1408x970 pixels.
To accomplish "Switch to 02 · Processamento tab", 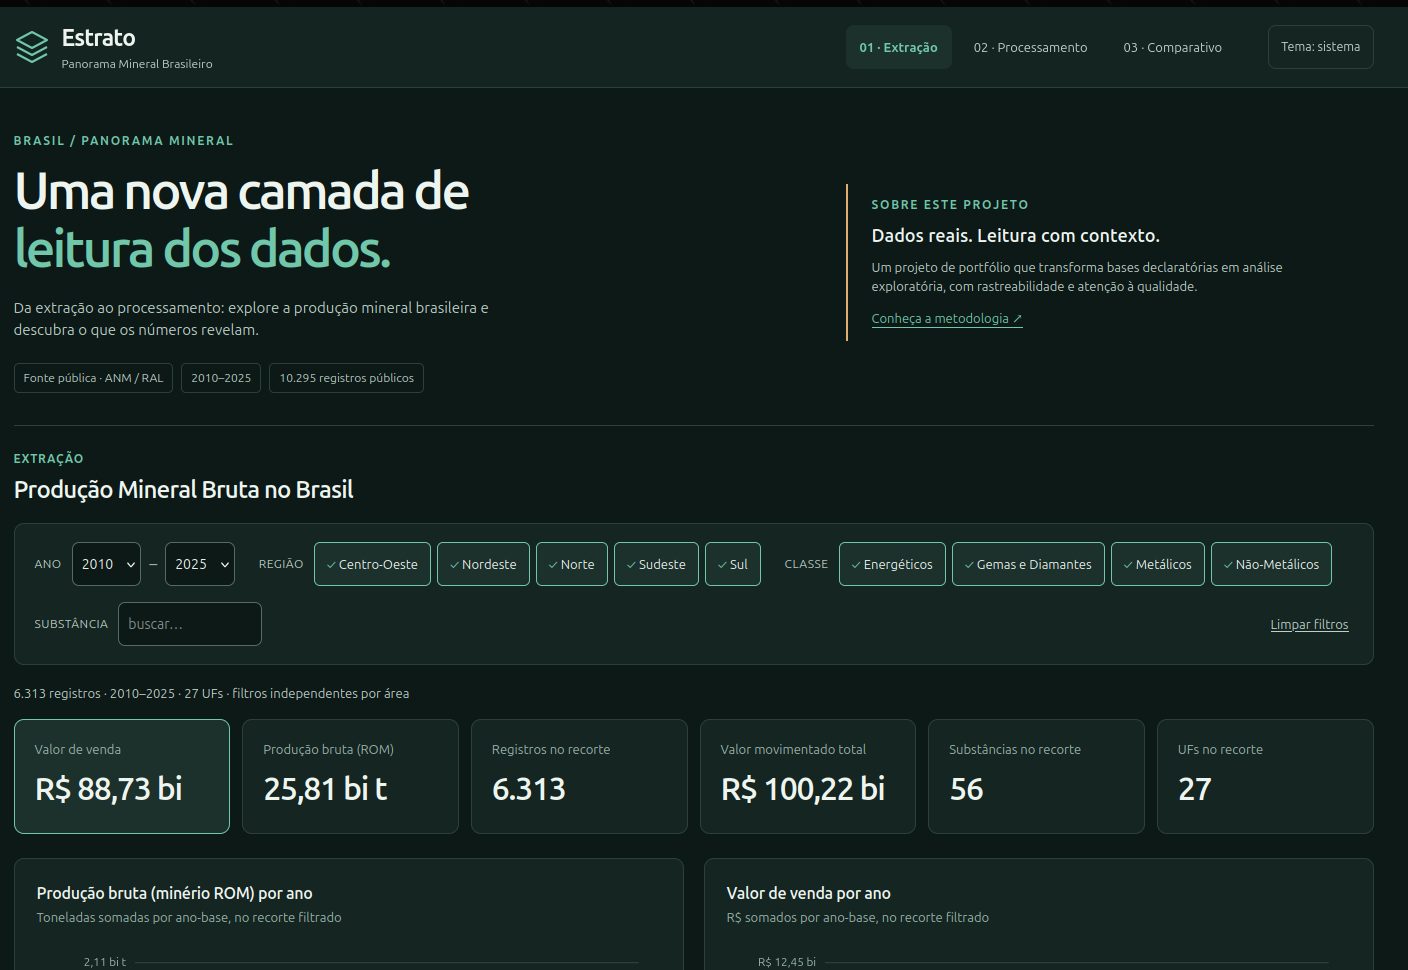I will pos(1030,47).
